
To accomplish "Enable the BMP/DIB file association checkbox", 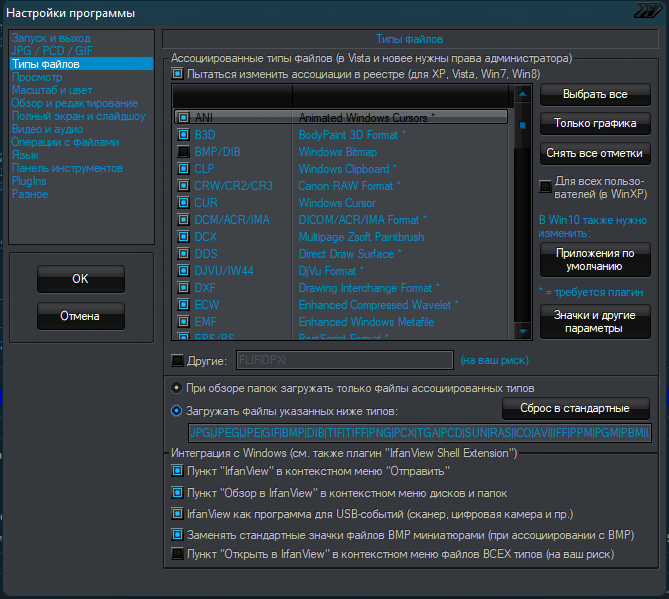I will 184,151.
